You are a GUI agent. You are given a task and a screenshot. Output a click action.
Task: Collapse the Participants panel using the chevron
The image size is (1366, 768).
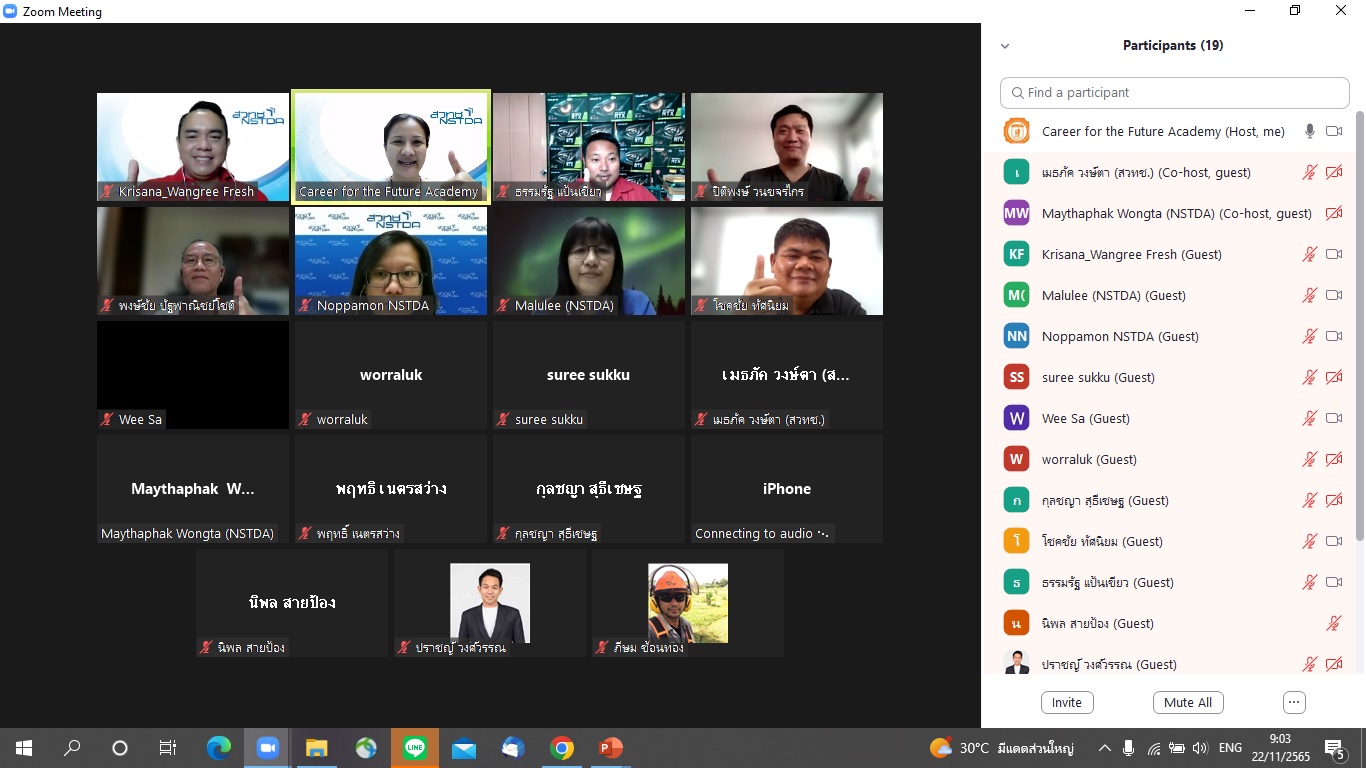tap(1005, 46)
